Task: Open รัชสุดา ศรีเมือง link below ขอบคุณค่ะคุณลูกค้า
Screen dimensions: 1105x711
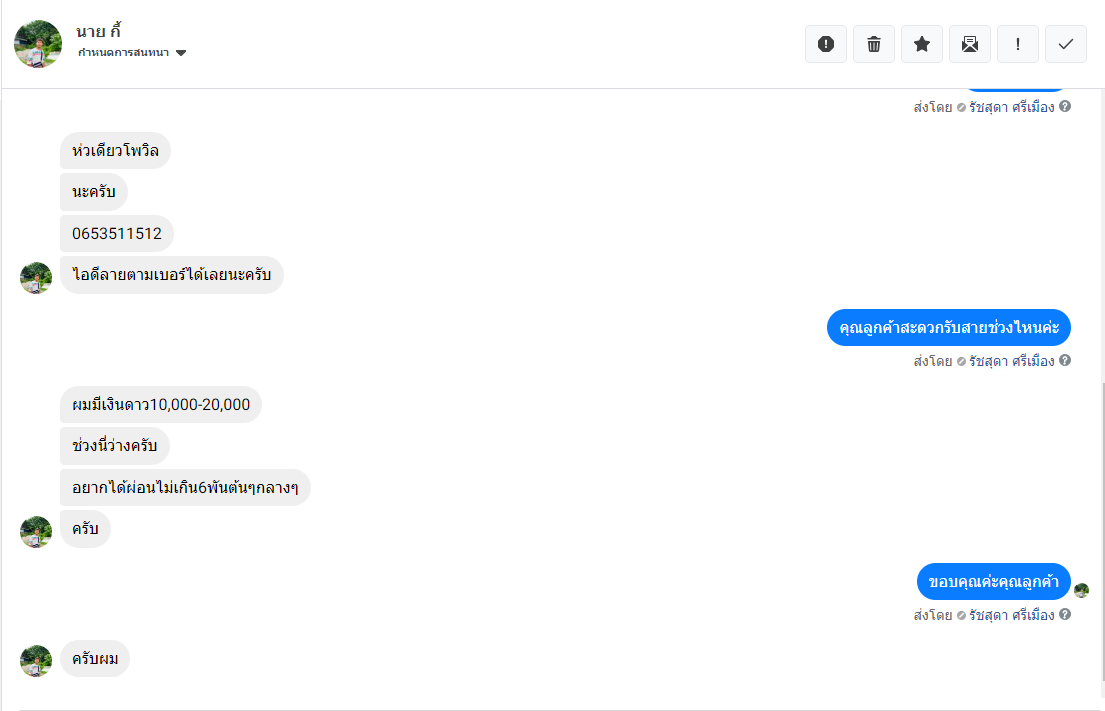Action: pyautogui.click(x=1011, y=615)
